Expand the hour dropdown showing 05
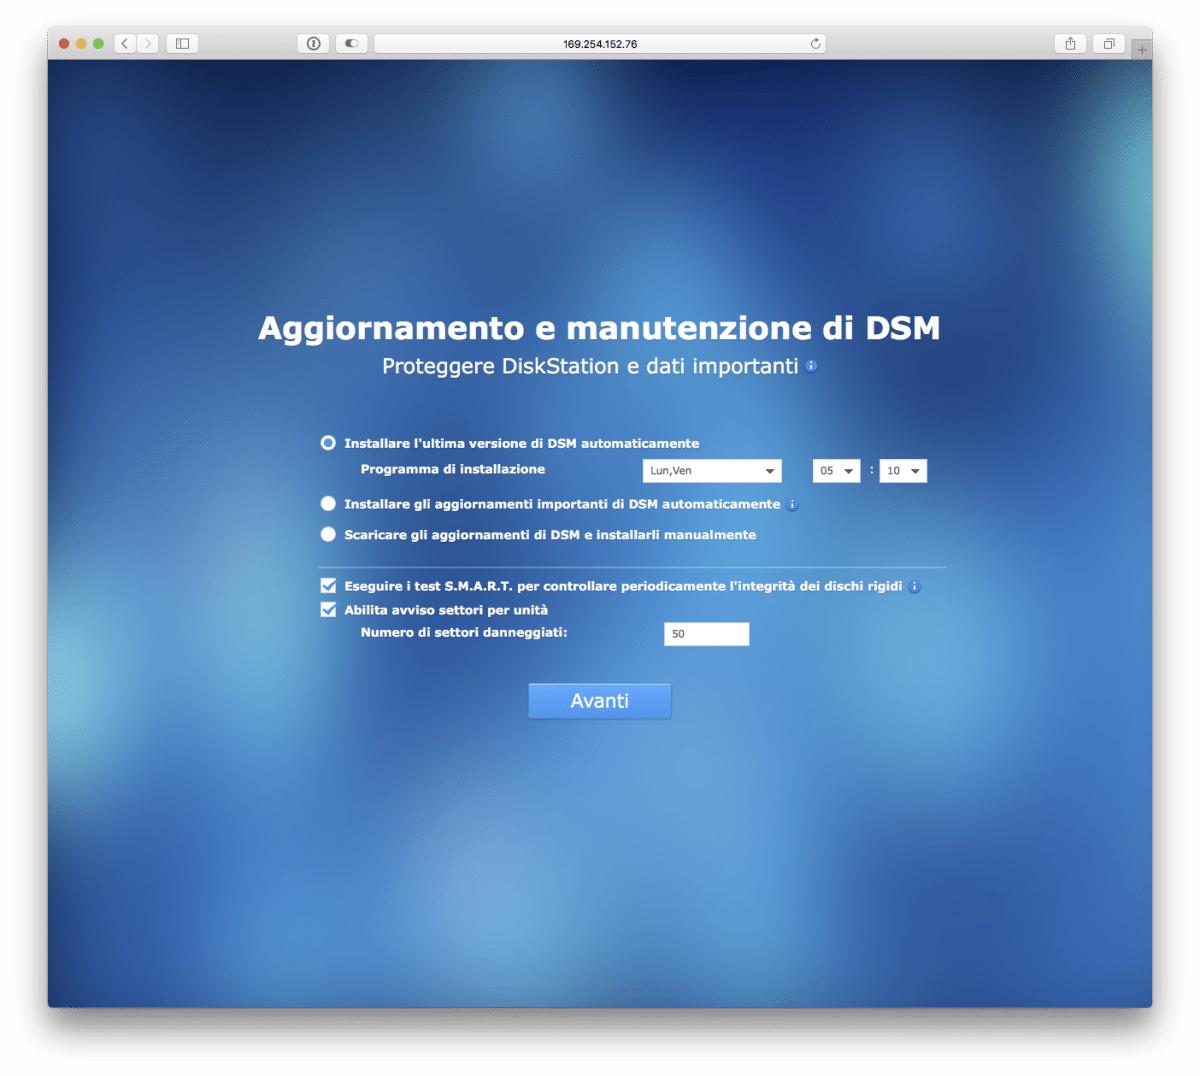Screen dimensions: 1200x1076 (836, 471)
